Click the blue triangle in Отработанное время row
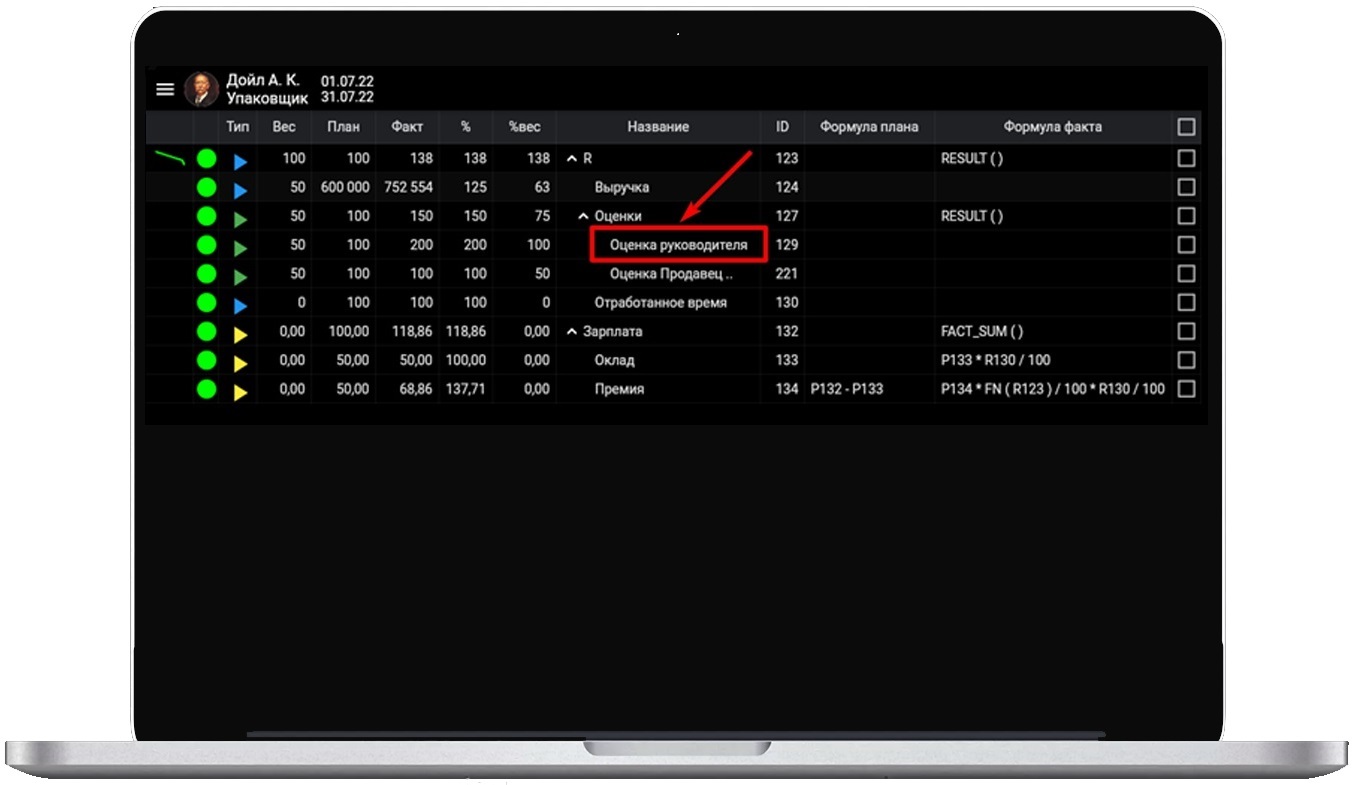The width and height of the screenshot is (1352, 785). (x=239, y=305)
